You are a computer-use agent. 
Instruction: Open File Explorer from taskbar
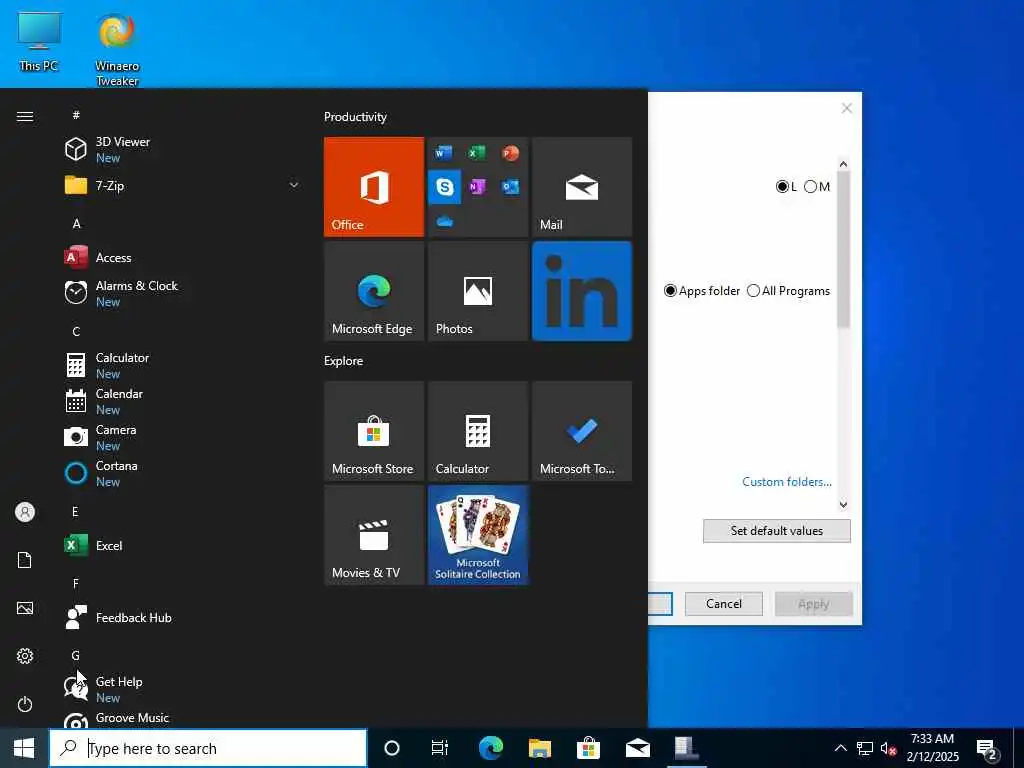(x=539, y=748)
